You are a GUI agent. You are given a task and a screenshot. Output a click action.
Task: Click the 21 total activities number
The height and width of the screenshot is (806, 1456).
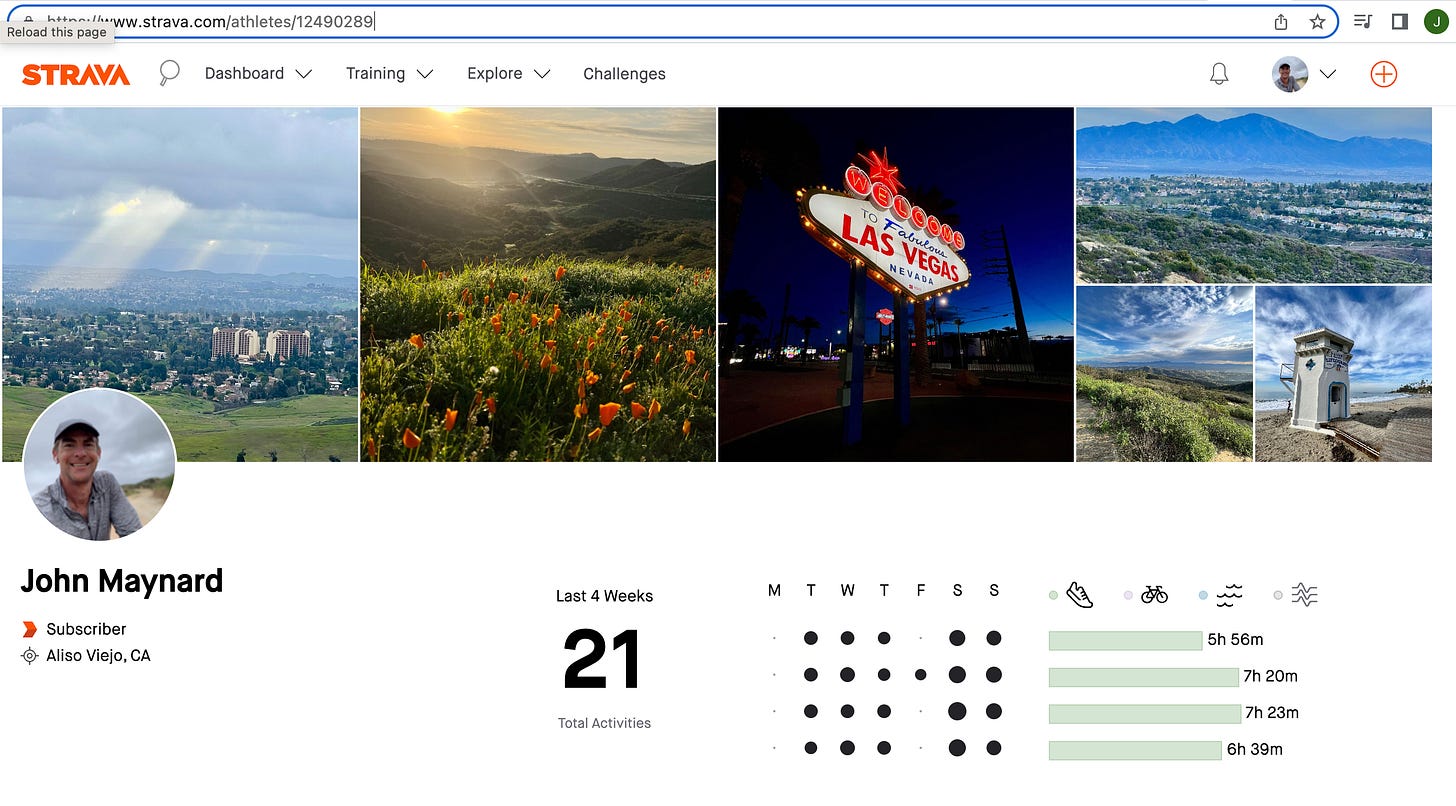coord(602,660)
